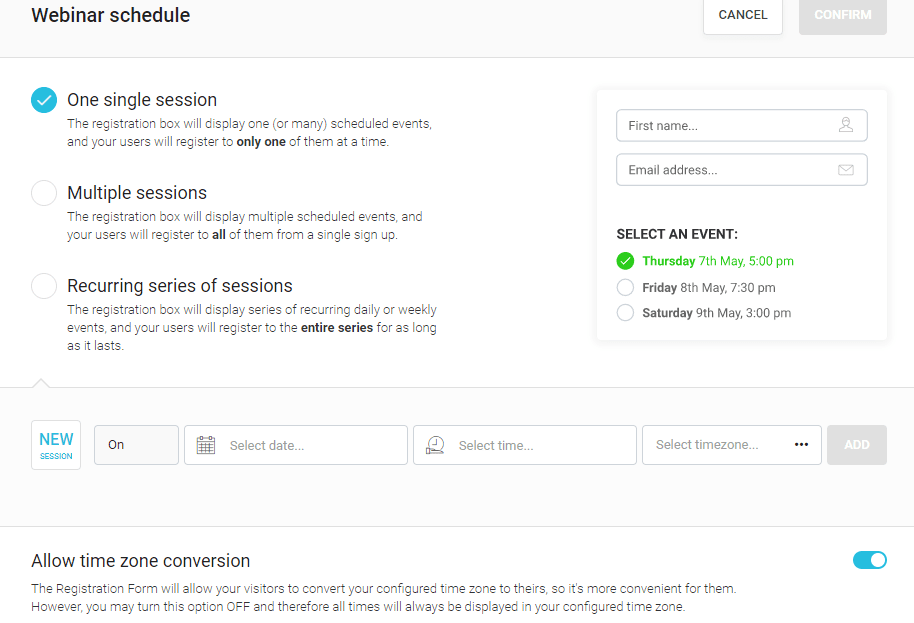Click the clock icon in time field
The image size is (914, 623).
point(435,445)
